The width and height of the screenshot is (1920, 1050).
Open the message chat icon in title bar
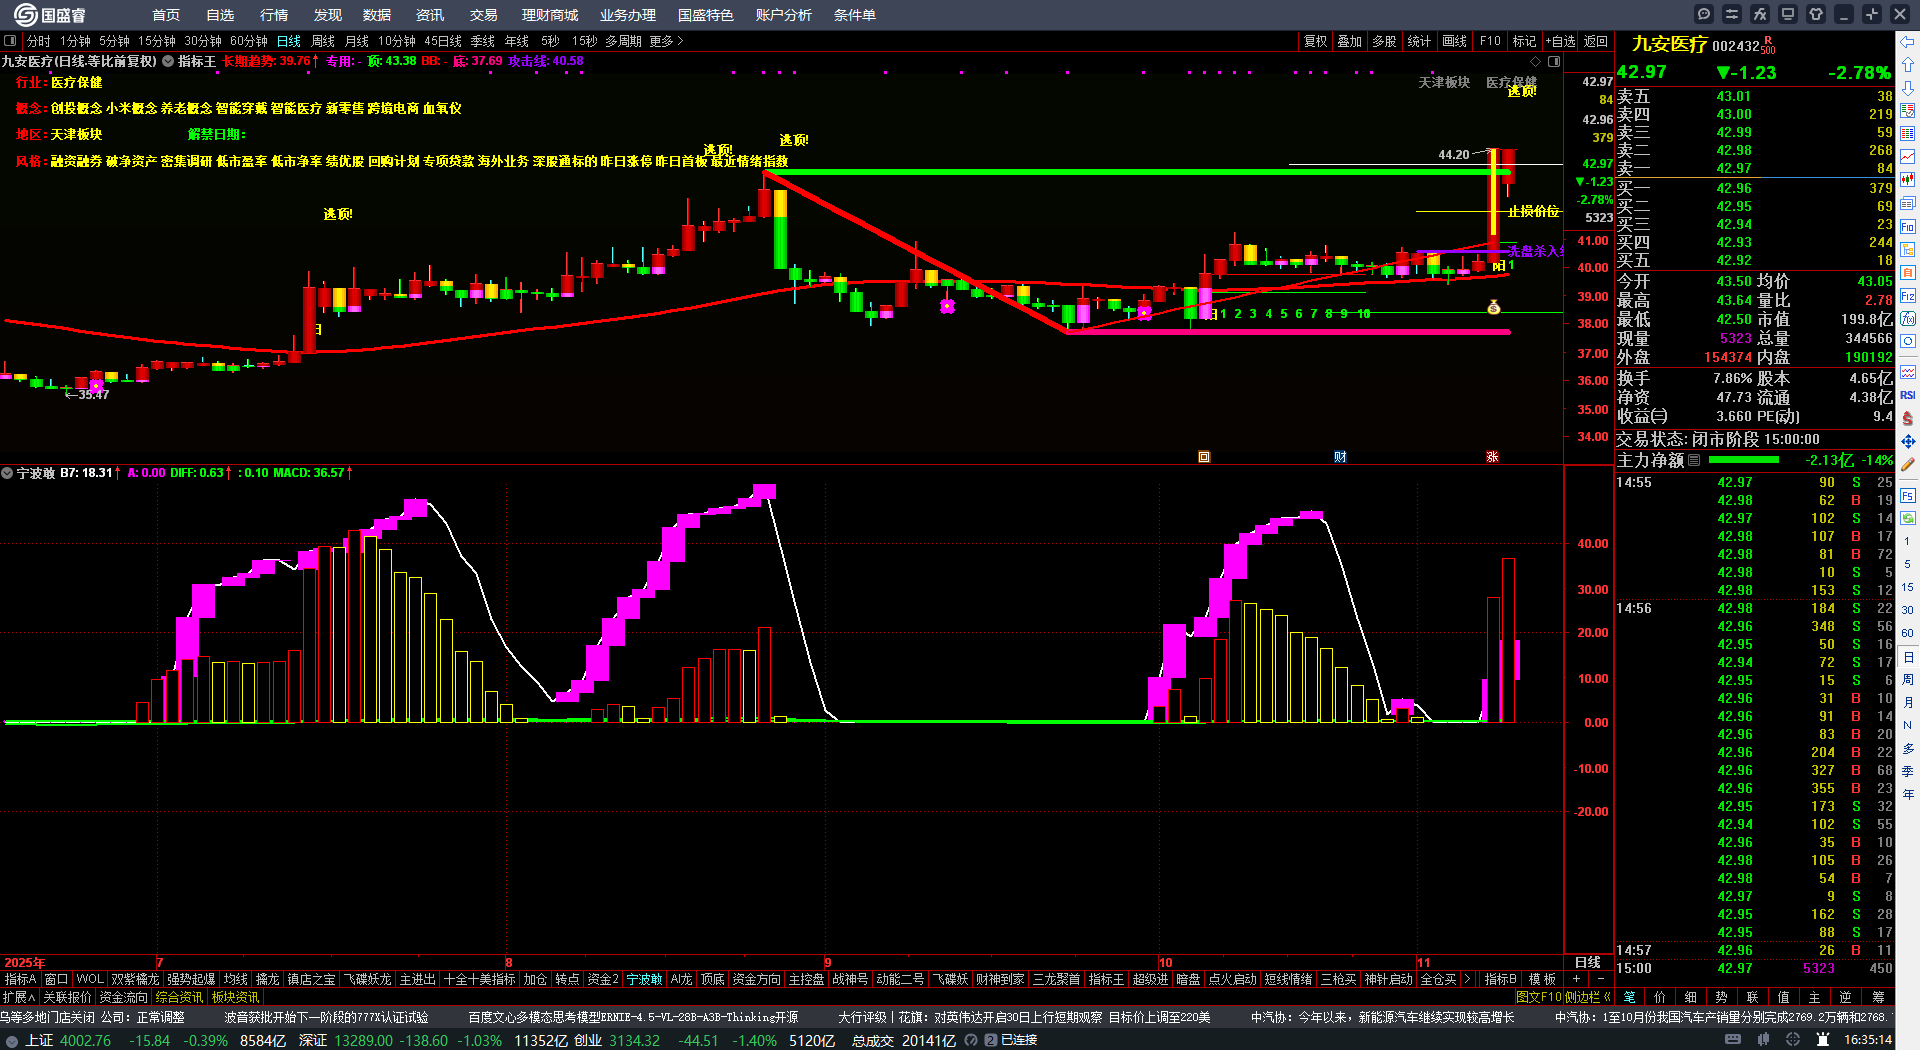point(1704,14)
